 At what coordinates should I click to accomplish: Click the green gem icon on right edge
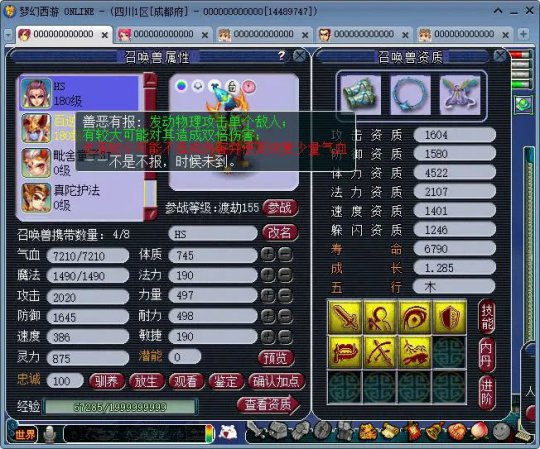[x=522, y=105]
